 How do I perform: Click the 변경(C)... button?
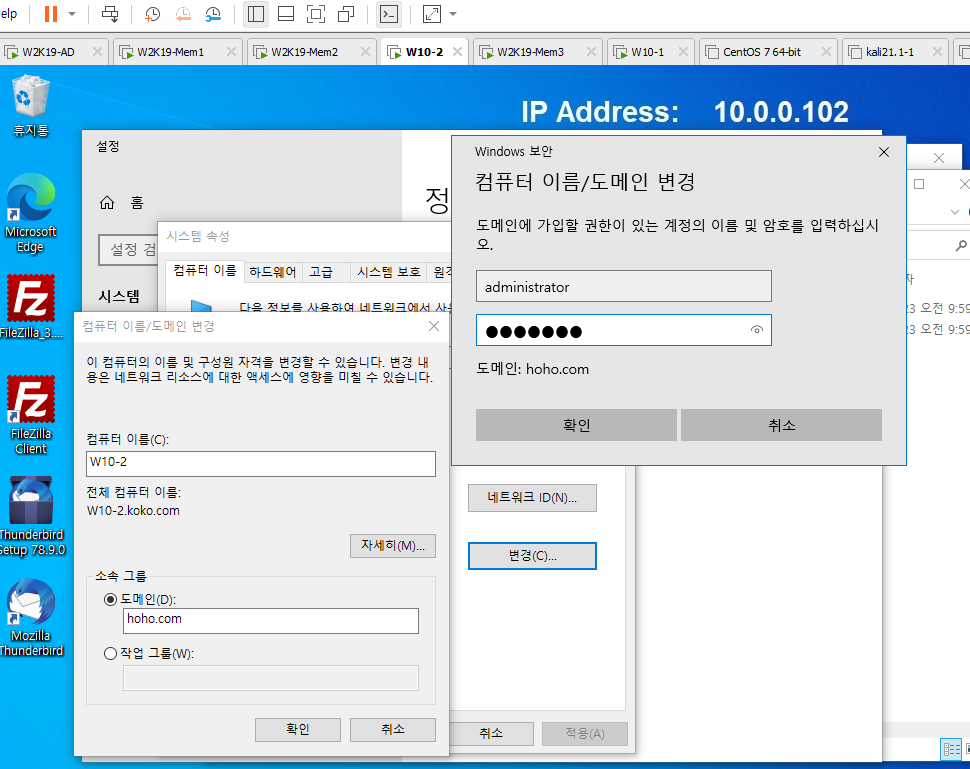coord(532,556)
